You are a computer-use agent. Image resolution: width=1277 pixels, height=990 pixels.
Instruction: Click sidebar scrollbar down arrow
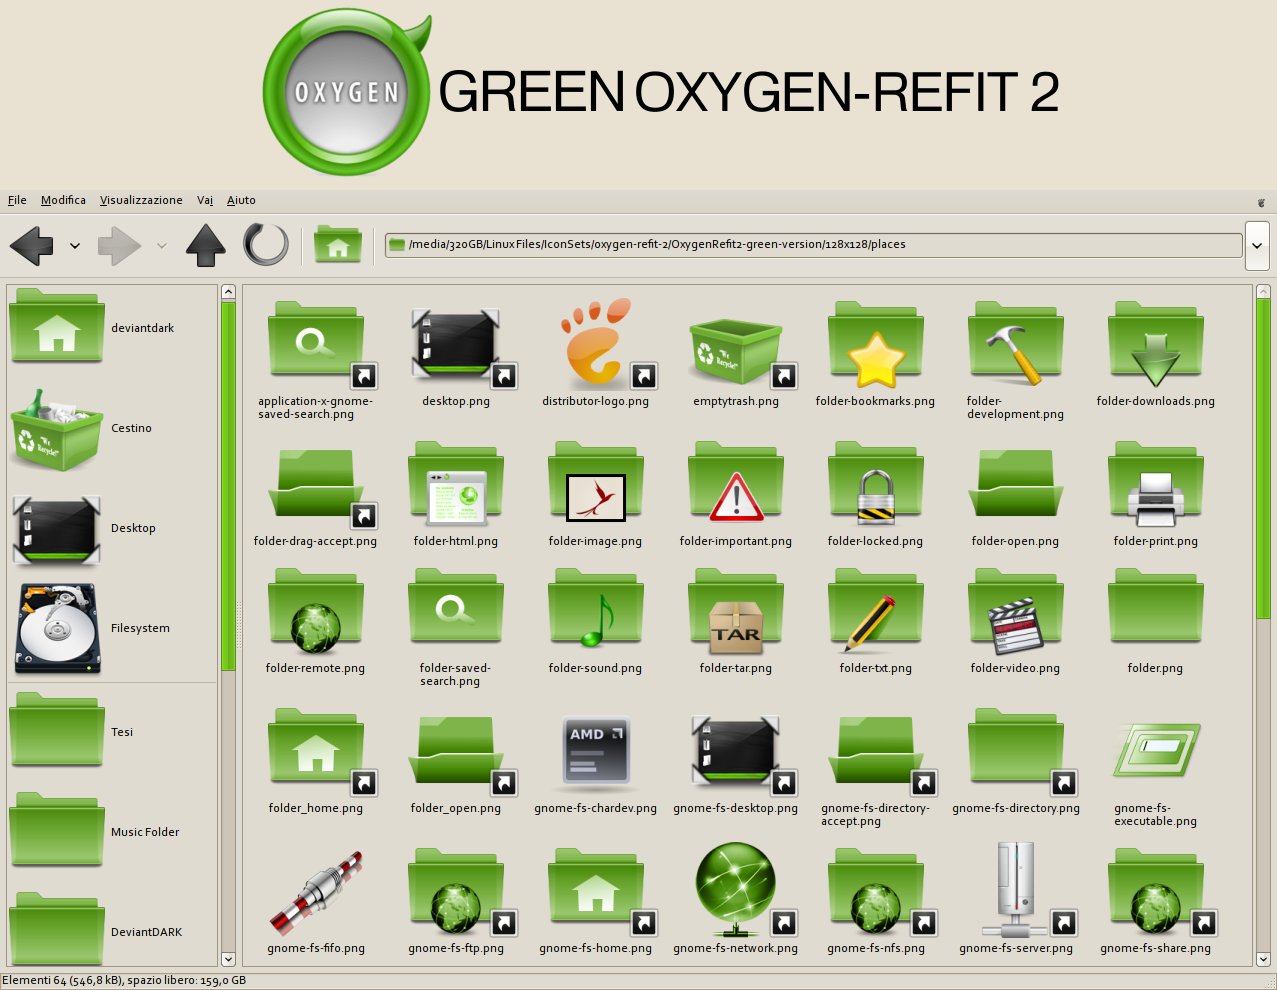coord(228,959)
